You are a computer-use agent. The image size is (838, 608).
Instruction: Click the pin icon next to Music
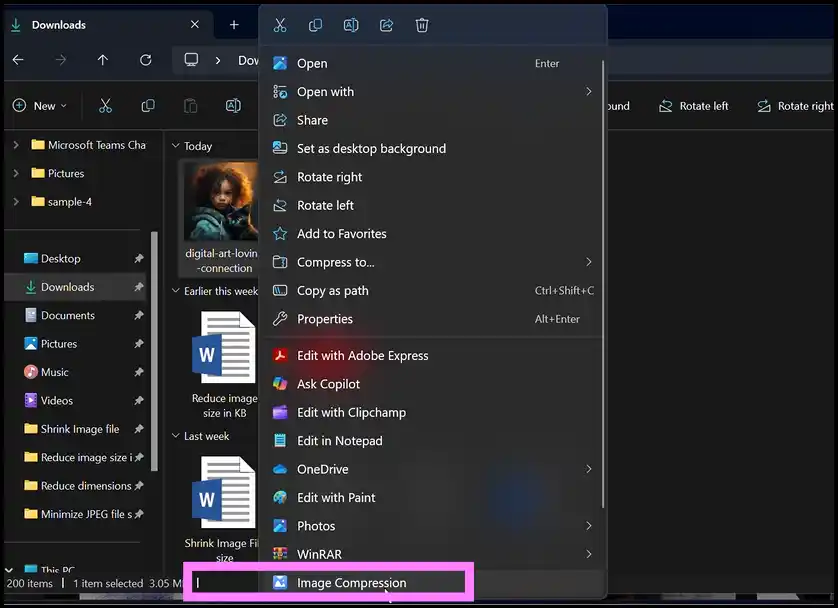pyautogui.click(x=139, y=372)
